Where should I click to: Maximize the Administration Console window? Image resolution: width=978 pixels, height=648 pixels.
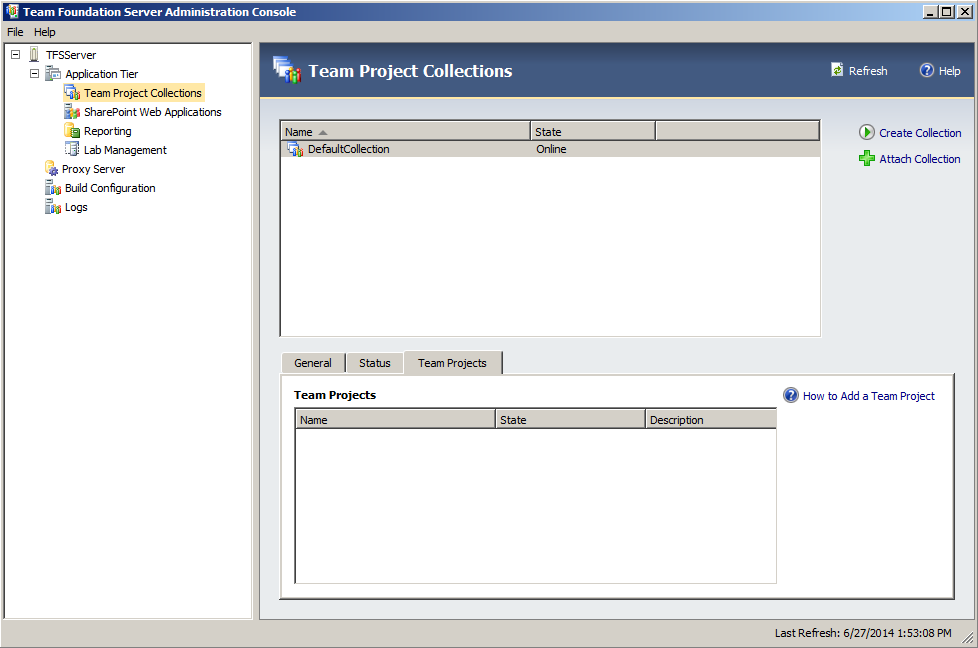[x=947, y=11]
